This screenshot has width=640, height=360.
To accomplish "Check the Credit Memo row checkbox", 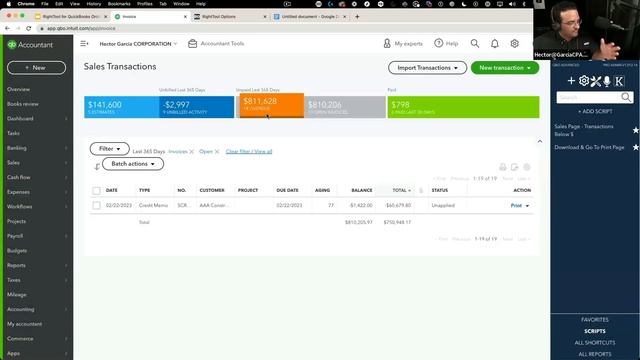I will click(x=96, y=205).
